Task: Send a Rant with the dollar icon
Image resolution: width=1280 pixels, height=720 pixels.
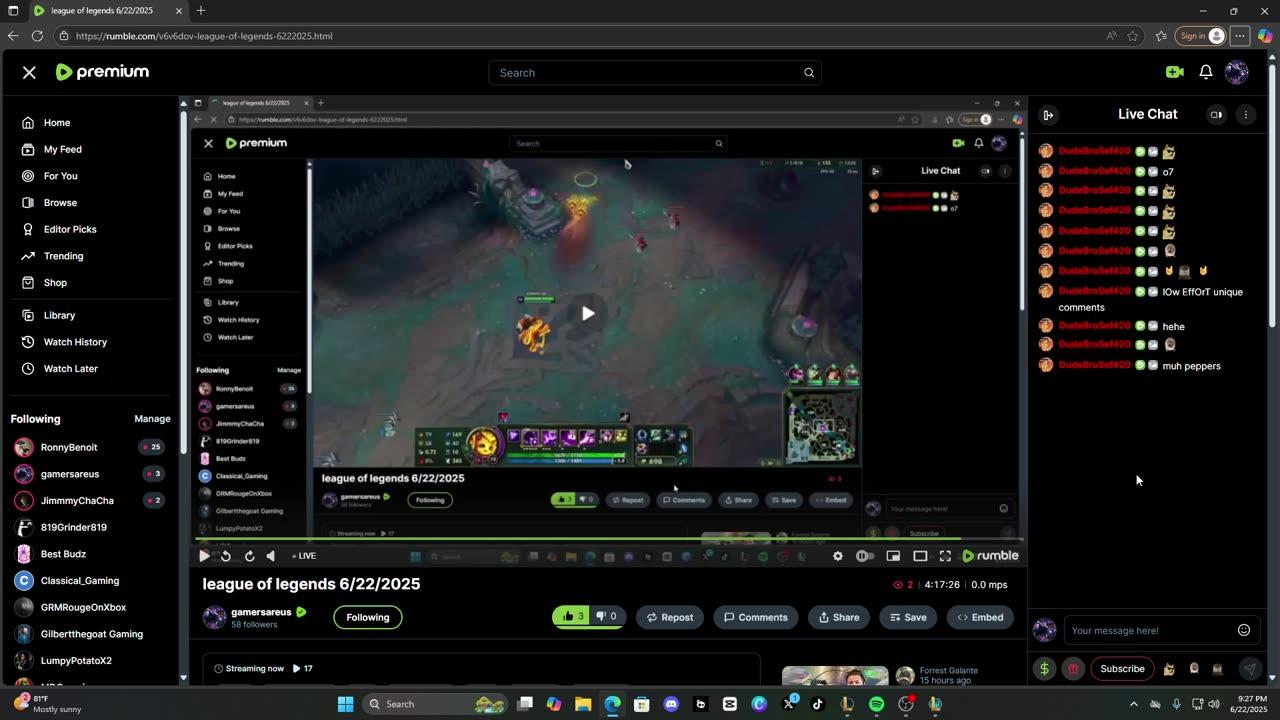Action: click(x=1044, y=669)
